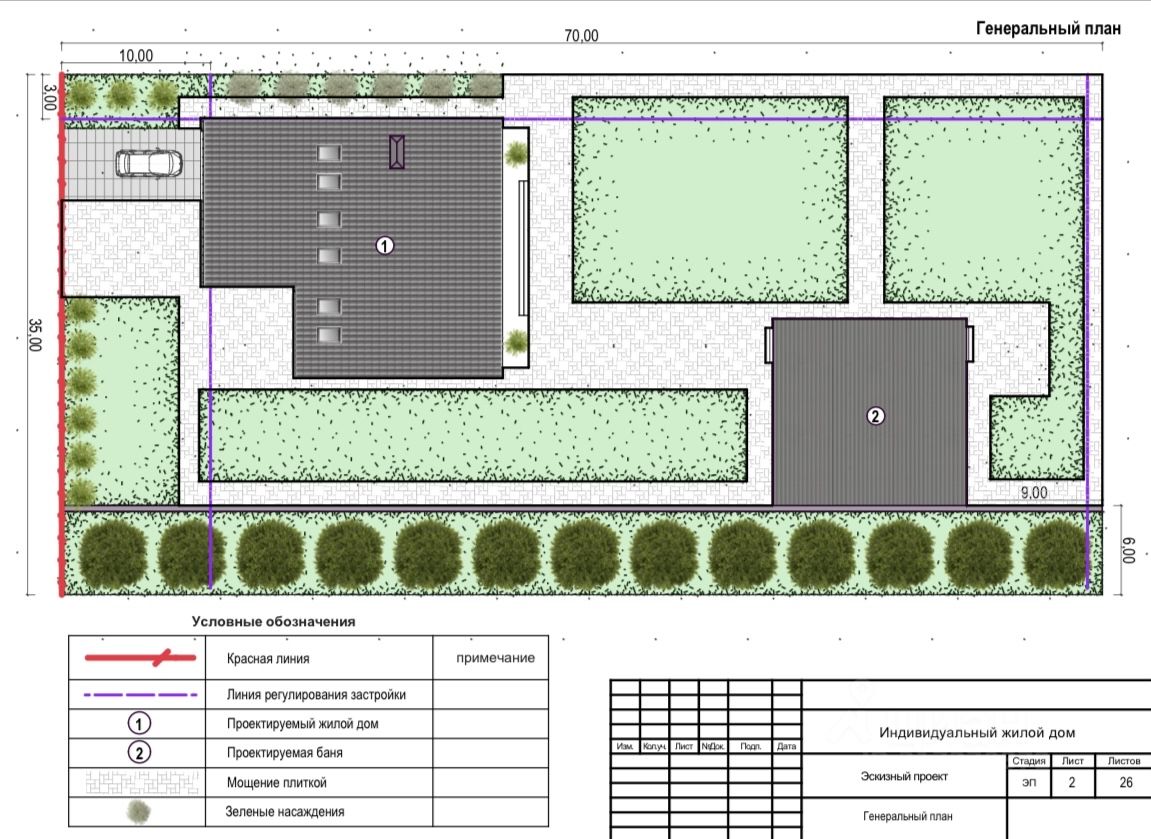Click the bathhouse building roof

pyautogui.click(x=869, y=413)
